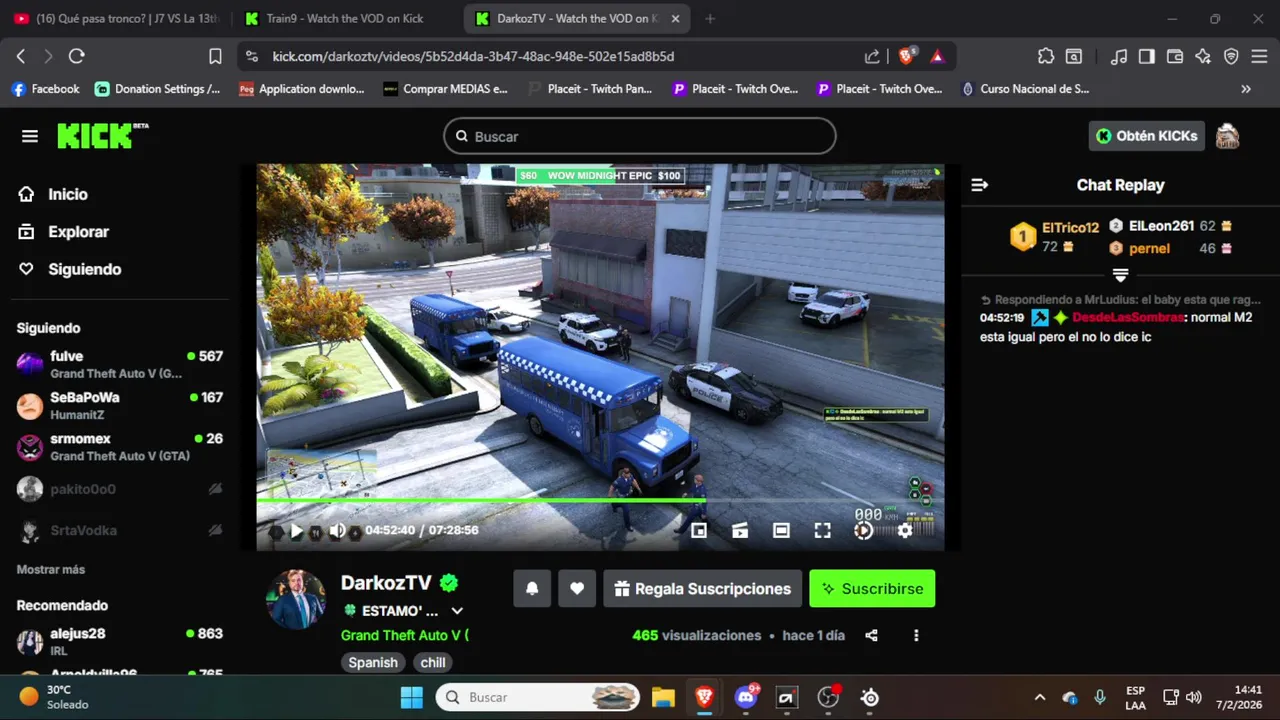Focus the Kick Buscar search field

(640, 136)
